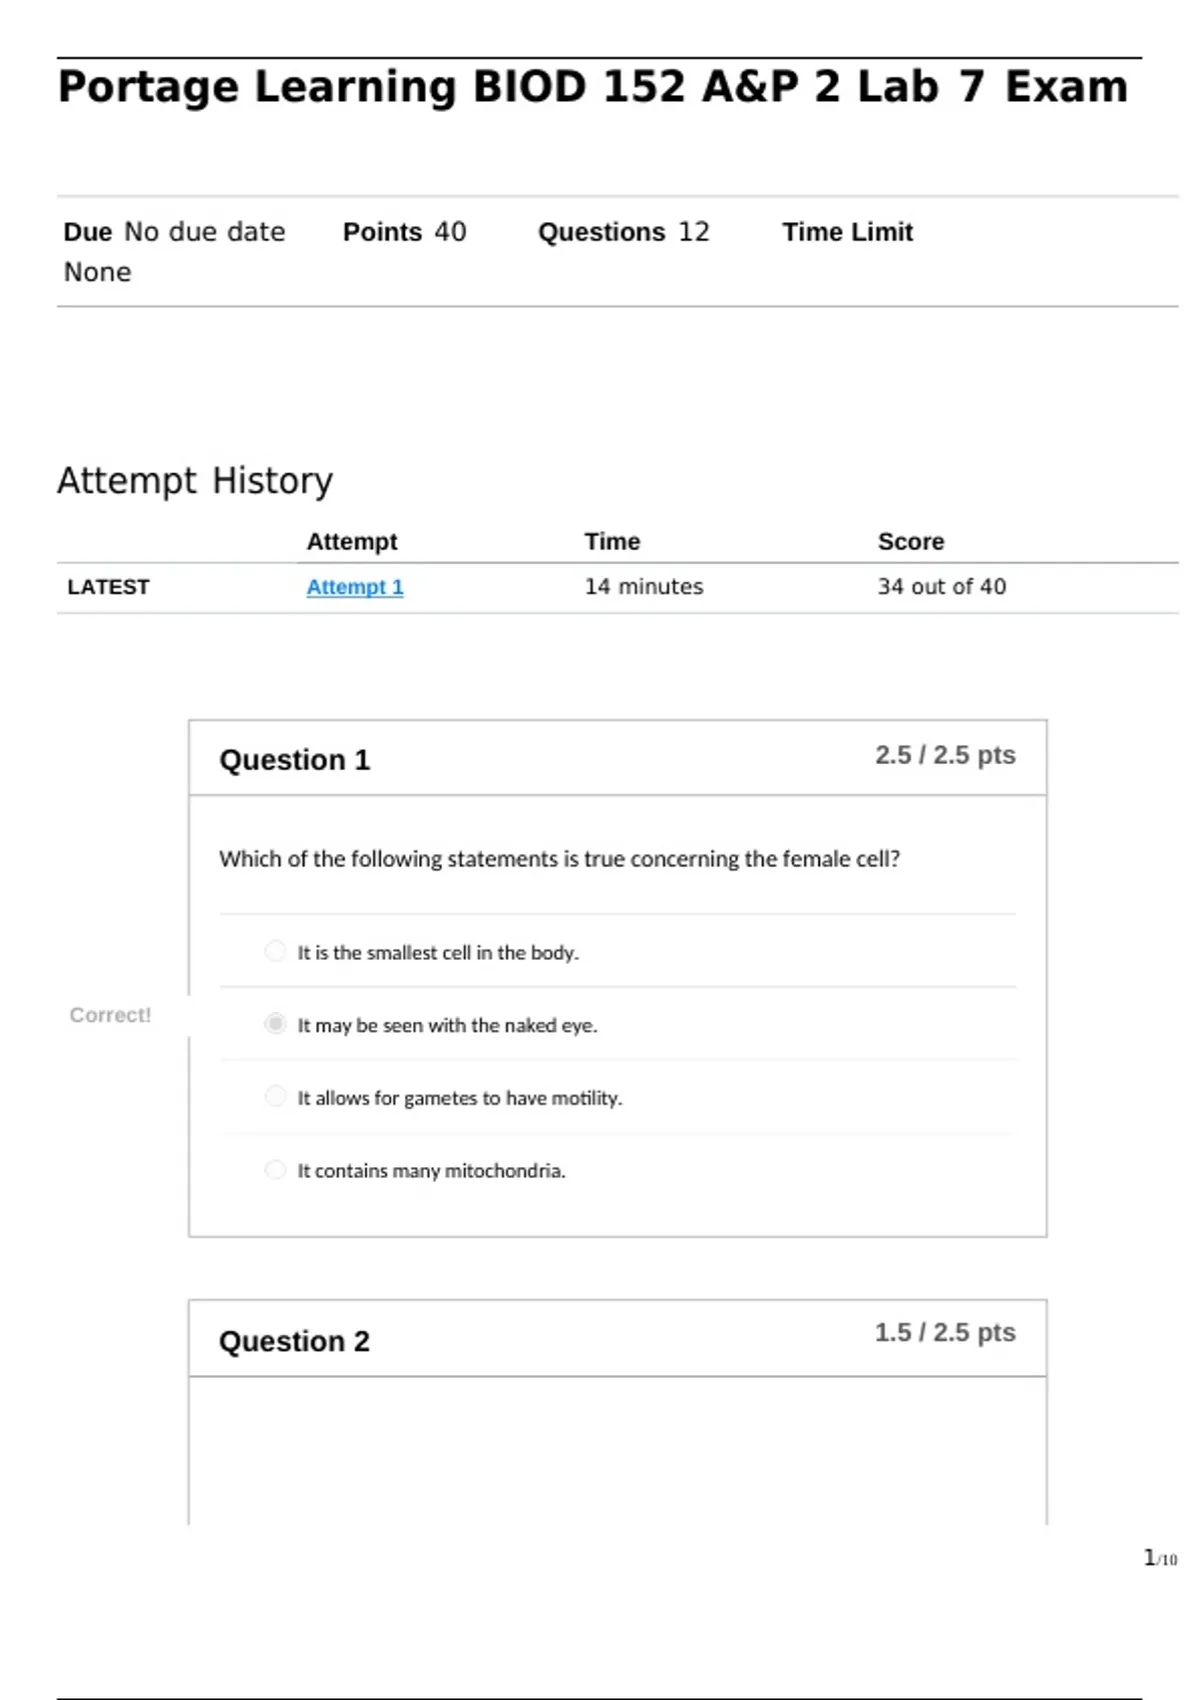The image size is (1200, 1700).
Task: Click the '1.5 / 2.5 pts' score label
Action: [x=945, y=1333]
